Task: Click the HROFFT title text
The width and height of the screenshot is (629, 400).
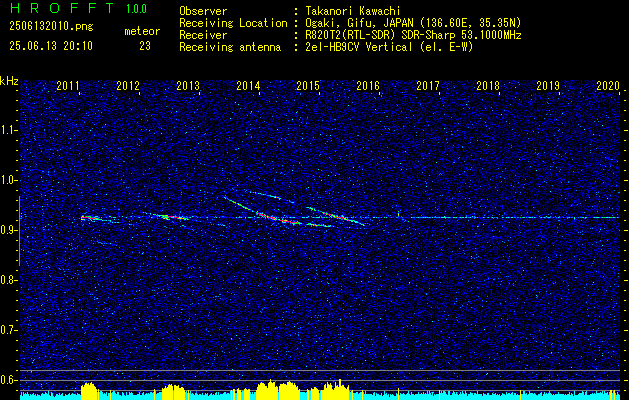Action: [x=62, y=8]
